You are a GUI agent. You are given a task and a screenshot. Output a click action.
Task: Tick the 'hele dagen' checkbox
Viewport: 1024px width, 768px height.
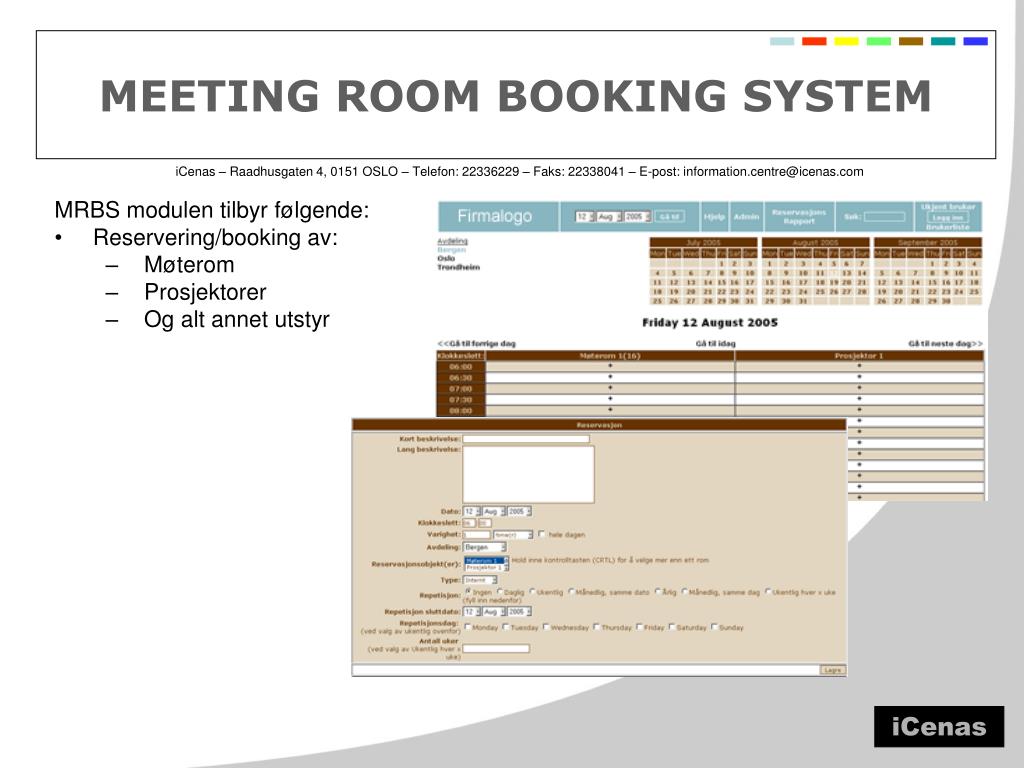click(541, 534)
